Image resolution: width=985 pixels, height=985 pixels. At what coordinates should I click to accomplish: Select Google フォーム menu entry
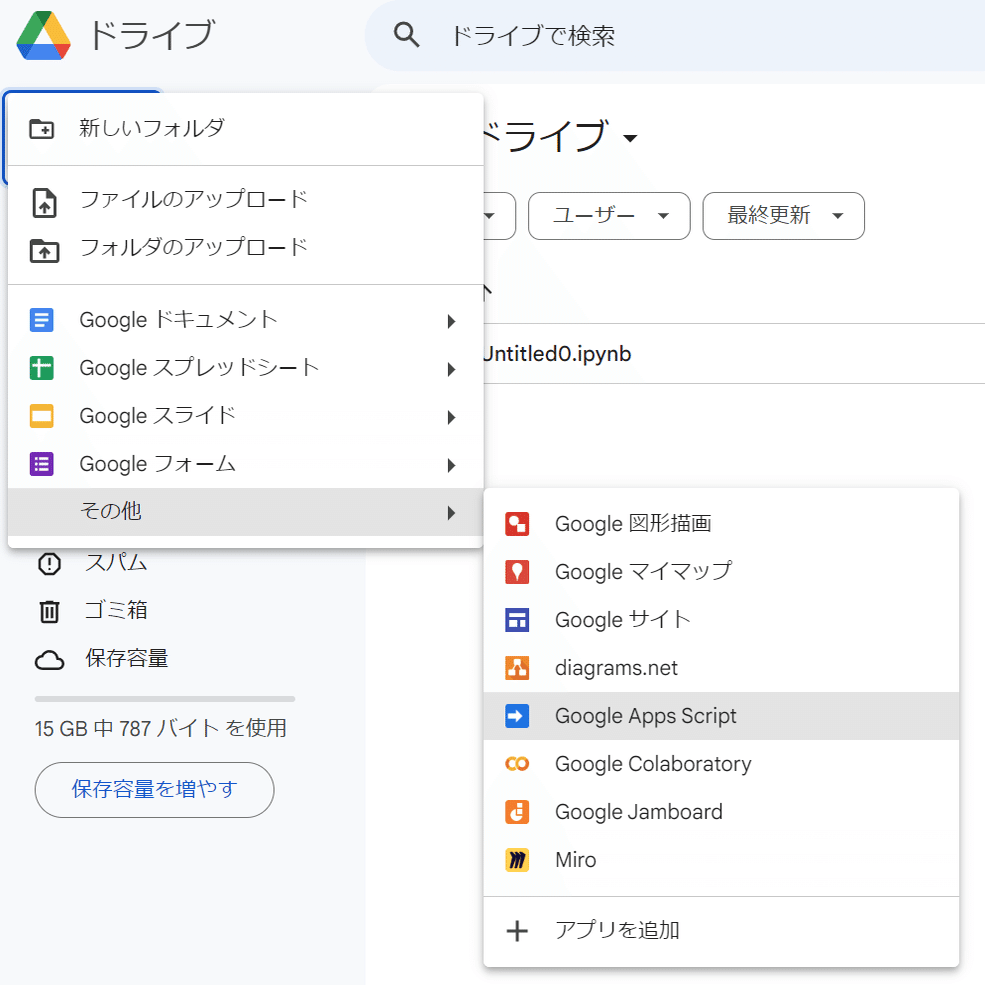tap(246, 464)
